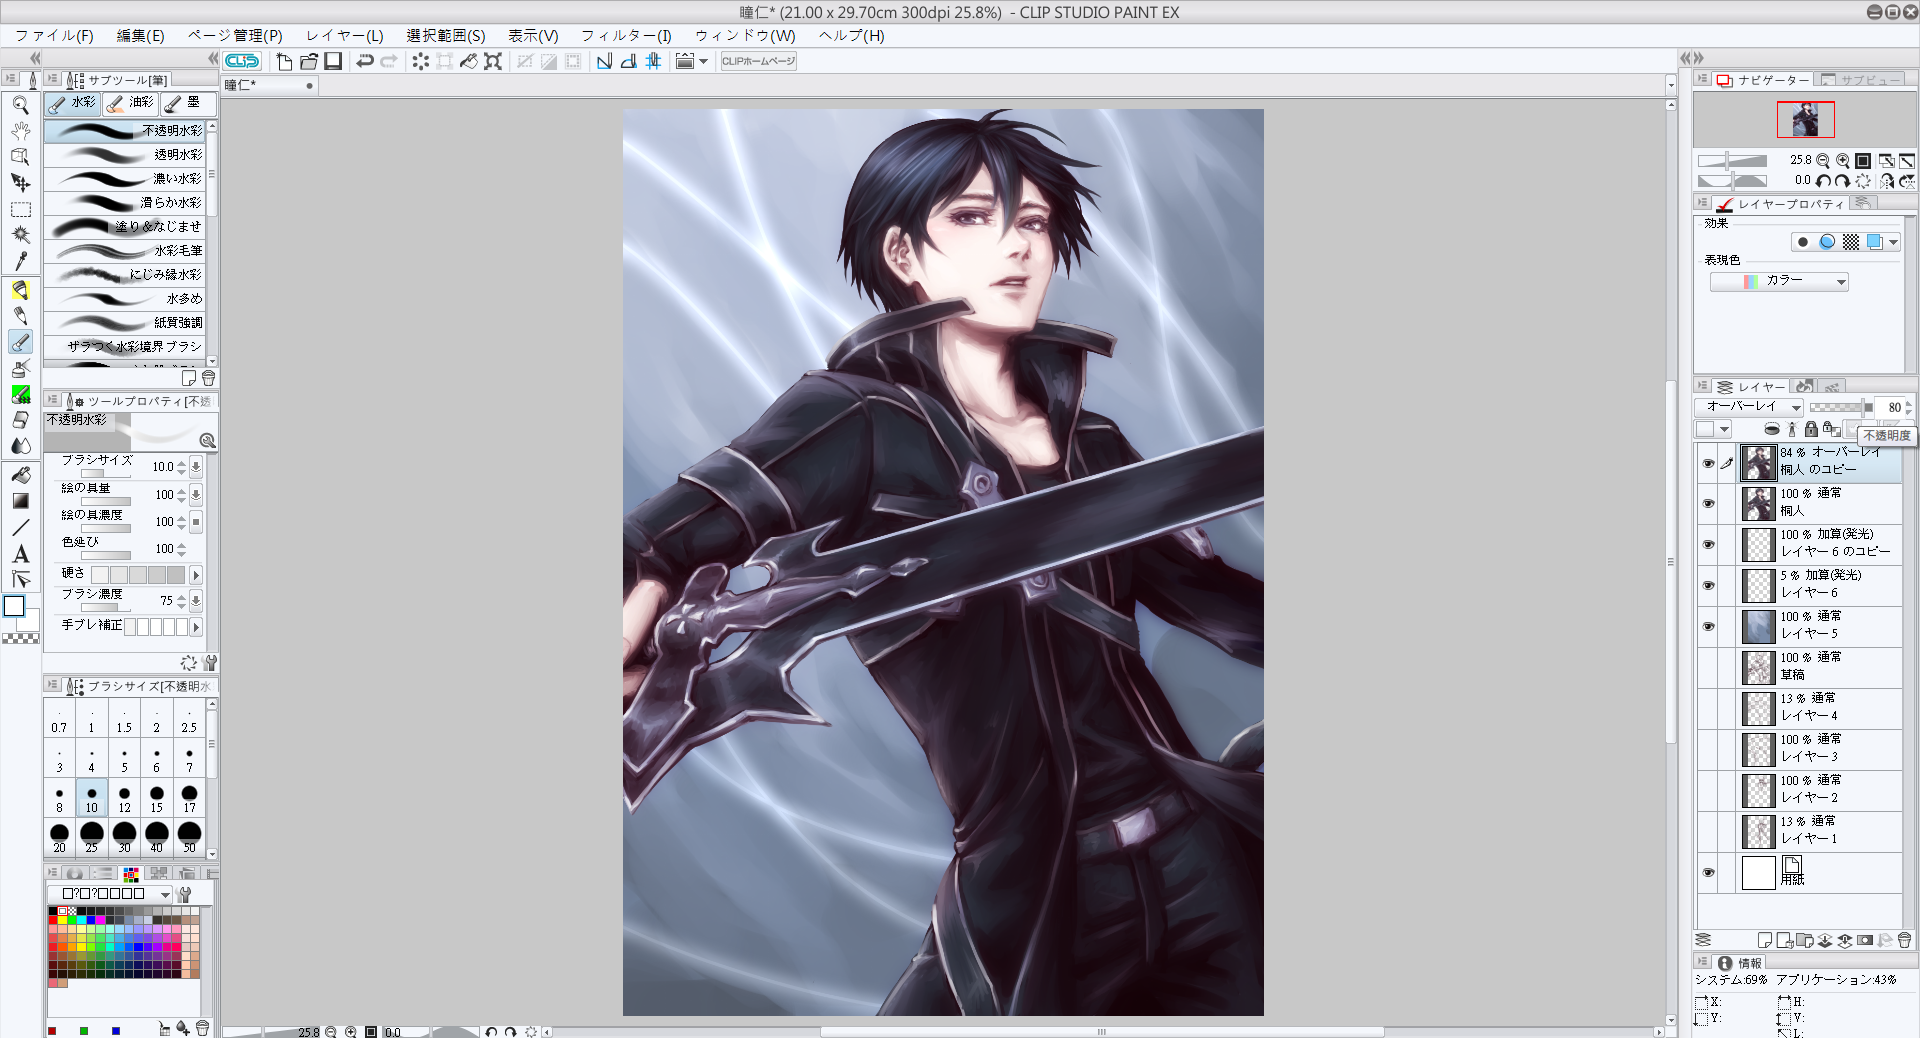Click the lock layer padlock icon
Viewport: 1920px width, 1038px height.
pyautogui.click(x=1811, y=429)
